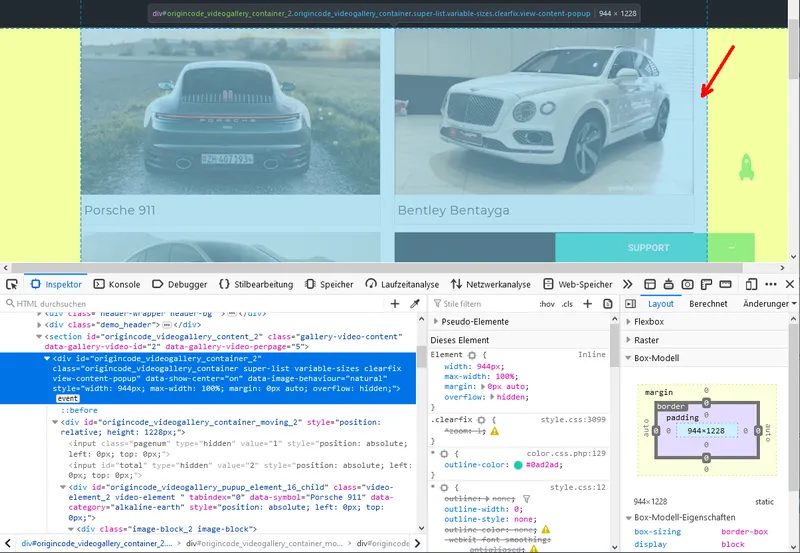800x553 pixels.
Task: Click selector highlighter icon in style.css:12 rule
Action: click(x=444, y=487)
